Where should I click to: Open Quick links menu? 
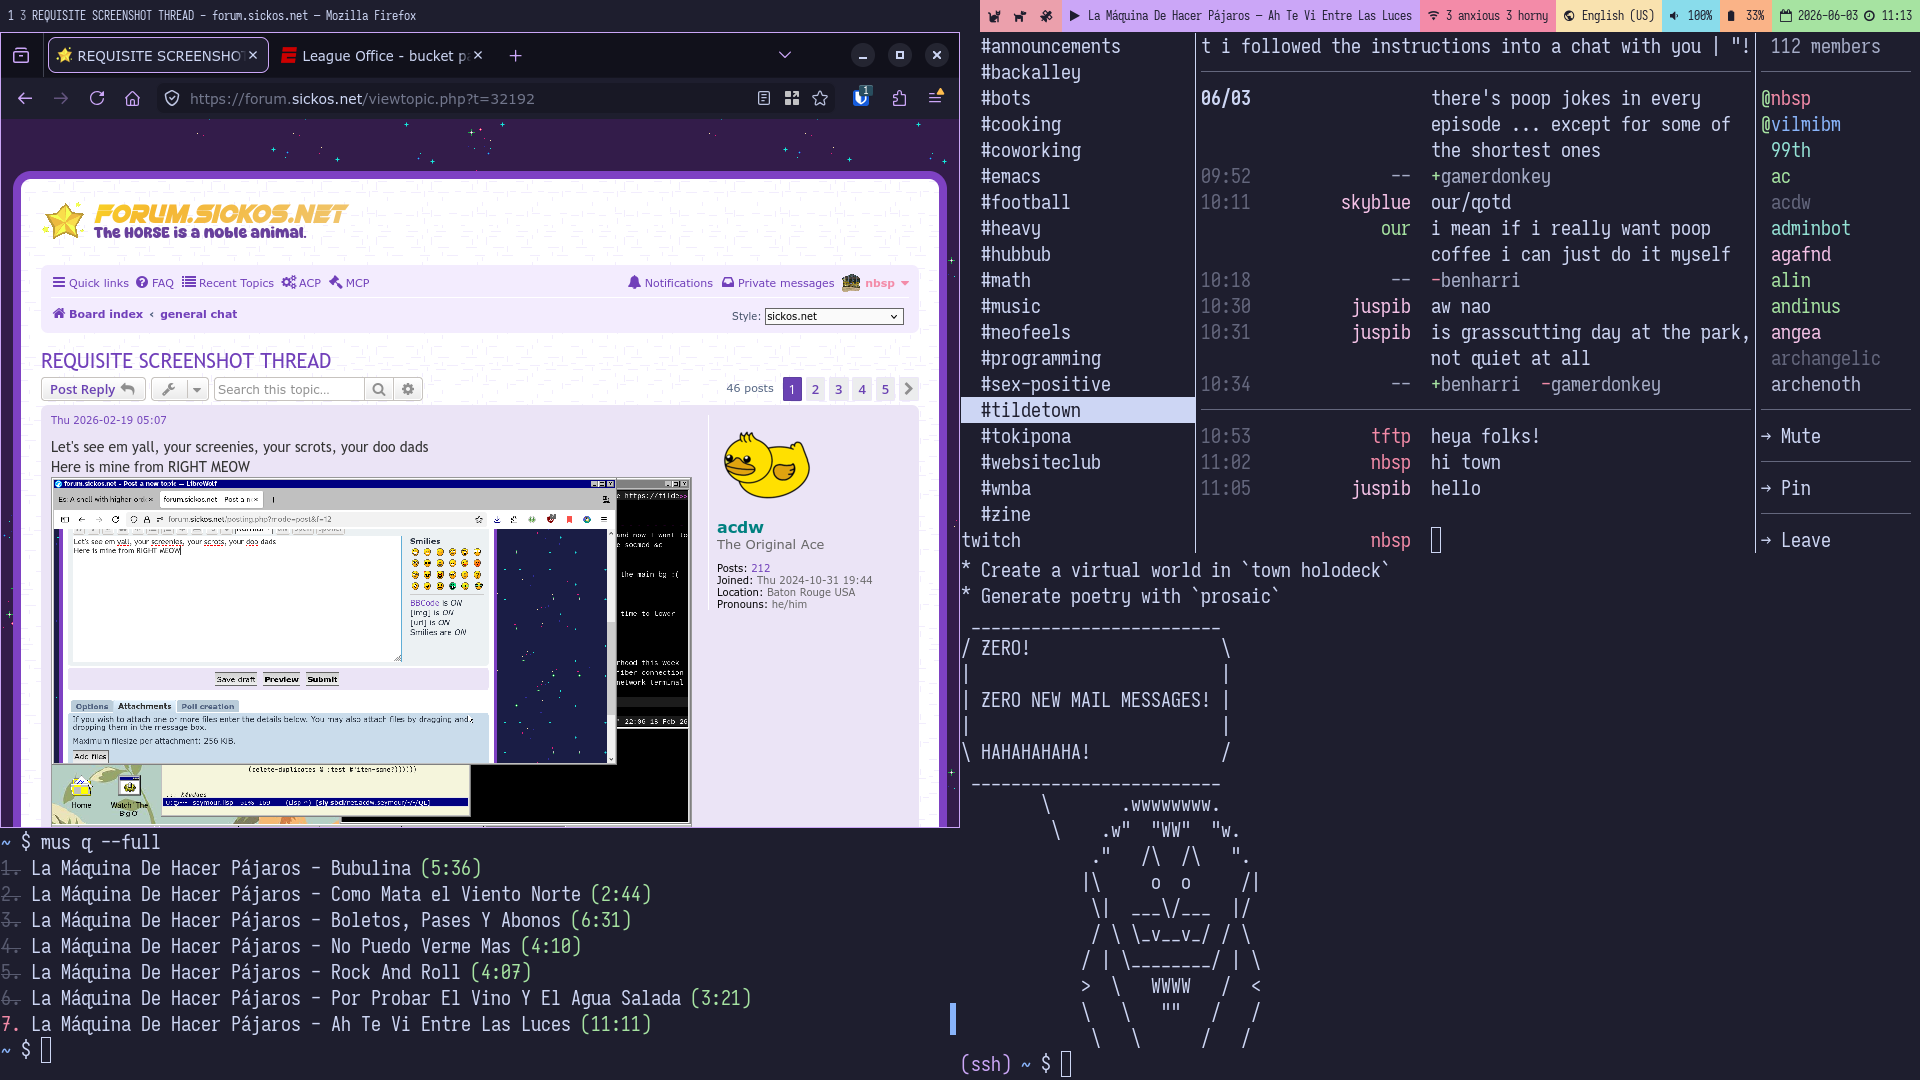(90, 283)
